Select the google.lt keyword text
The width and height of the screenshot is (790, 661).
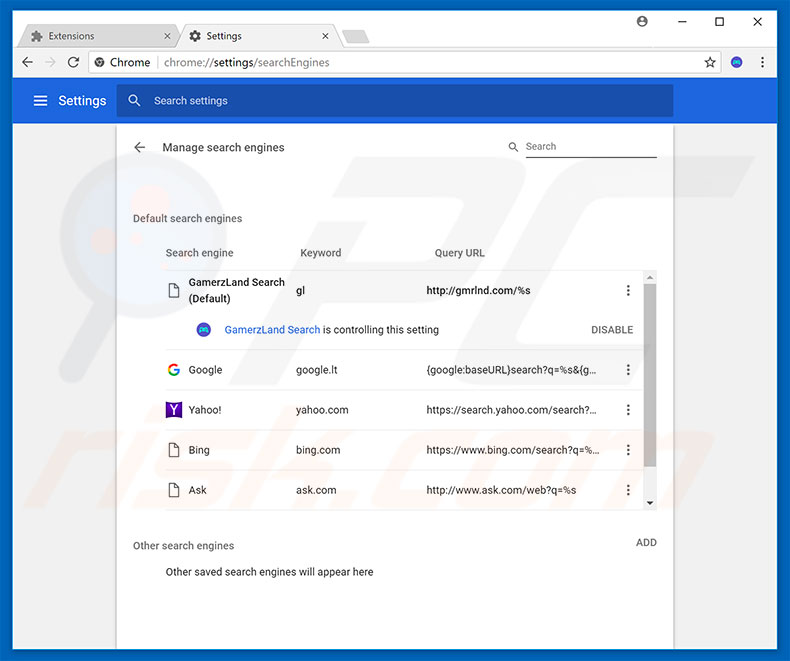(x=316, y=370)
